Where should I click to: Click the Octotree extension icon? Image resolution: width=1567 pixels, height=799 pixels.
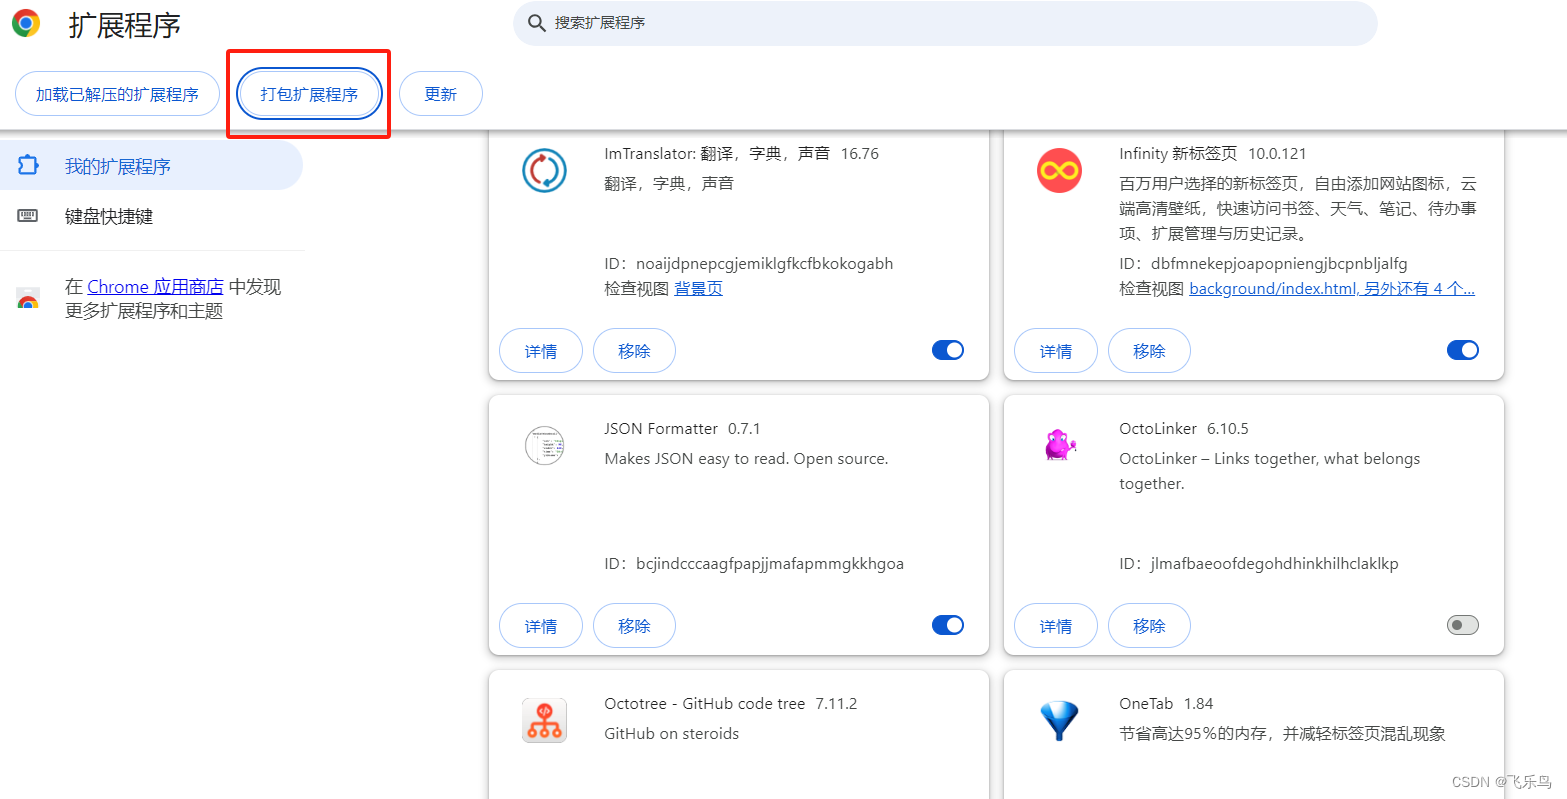pyautogui.click(x=544, y=720)
